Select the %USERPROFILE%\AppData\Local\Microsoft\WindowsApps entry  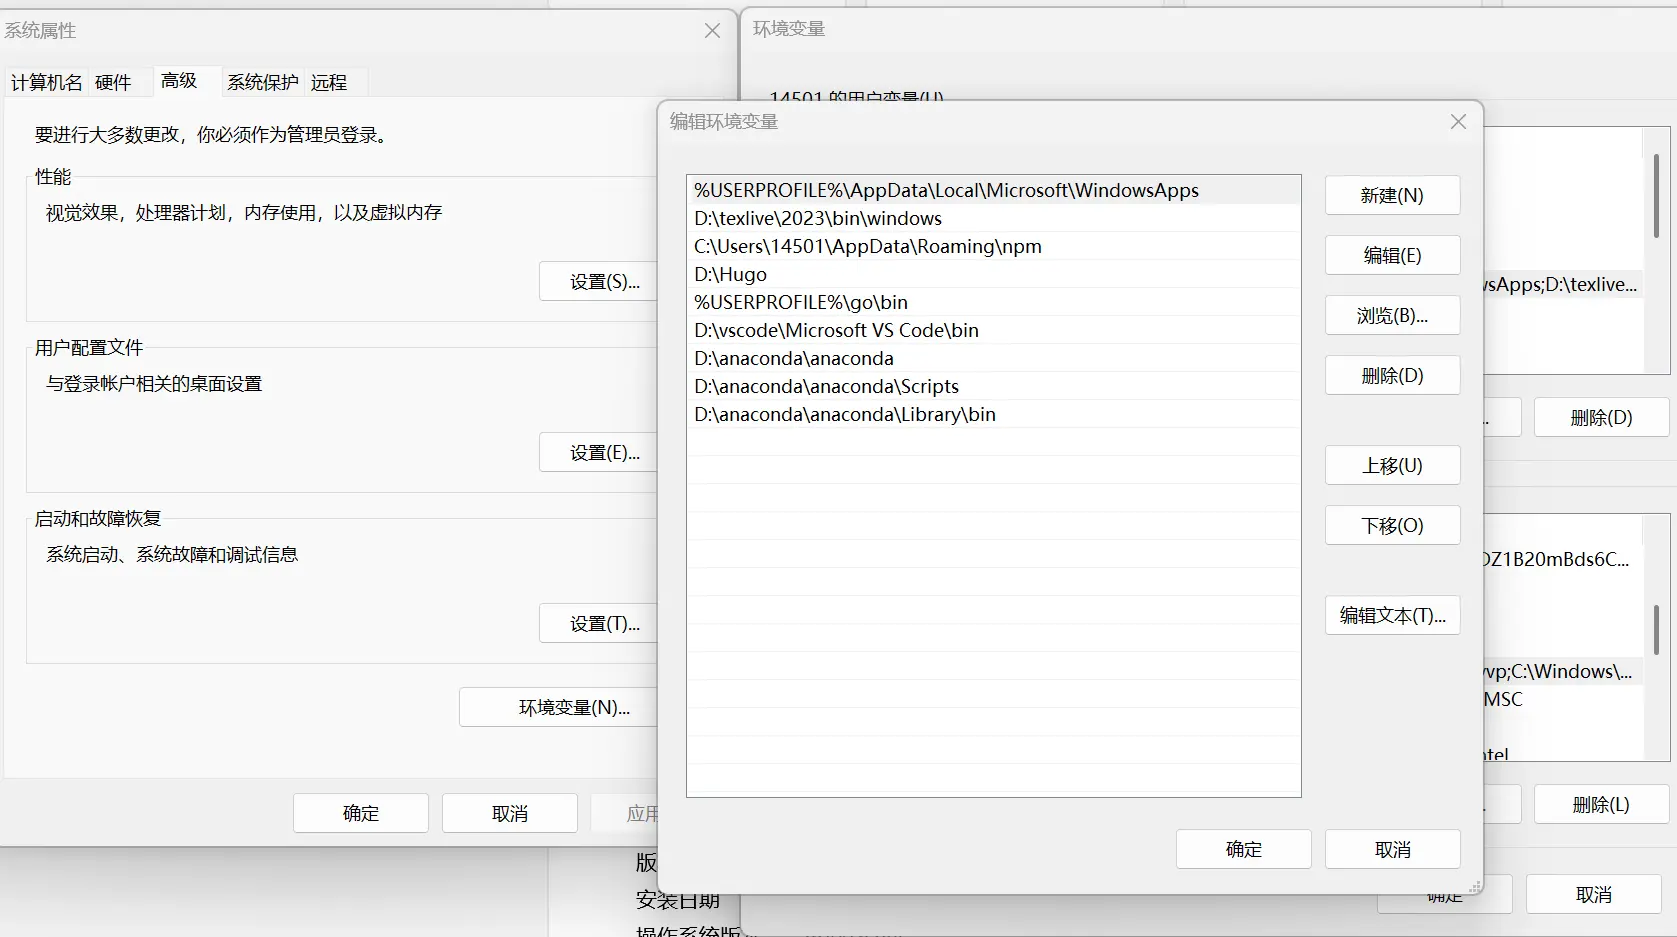point(993,190)
